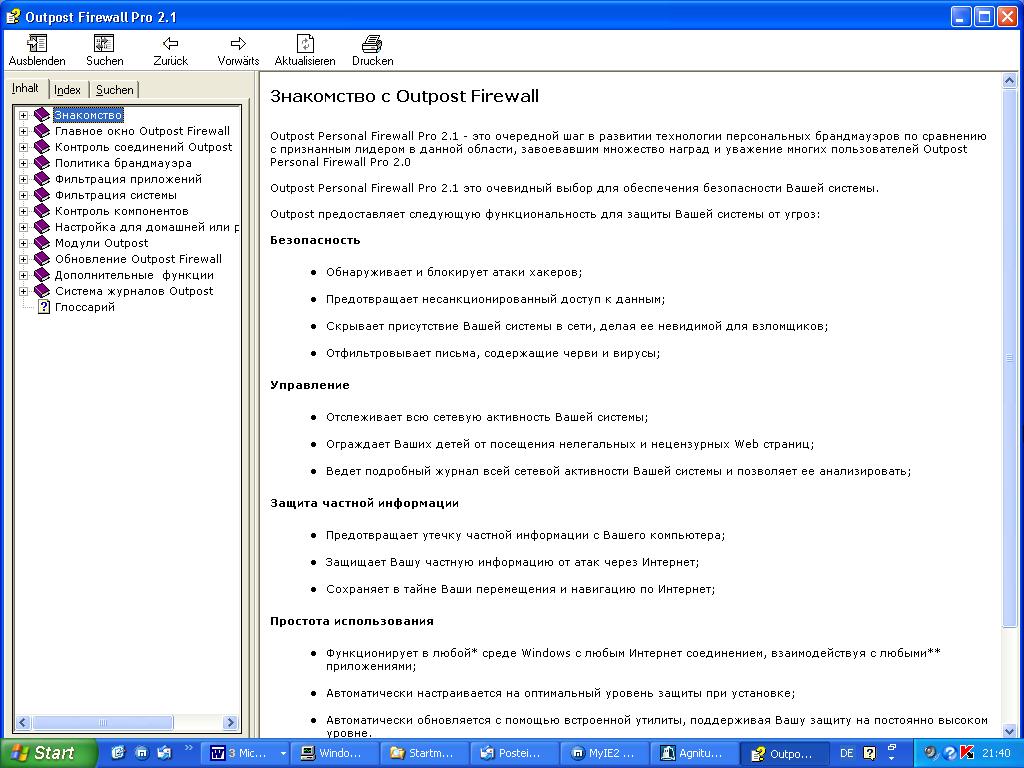
Task: Expand the Фильтрация приложений node
Action: [x=24, y=179]
